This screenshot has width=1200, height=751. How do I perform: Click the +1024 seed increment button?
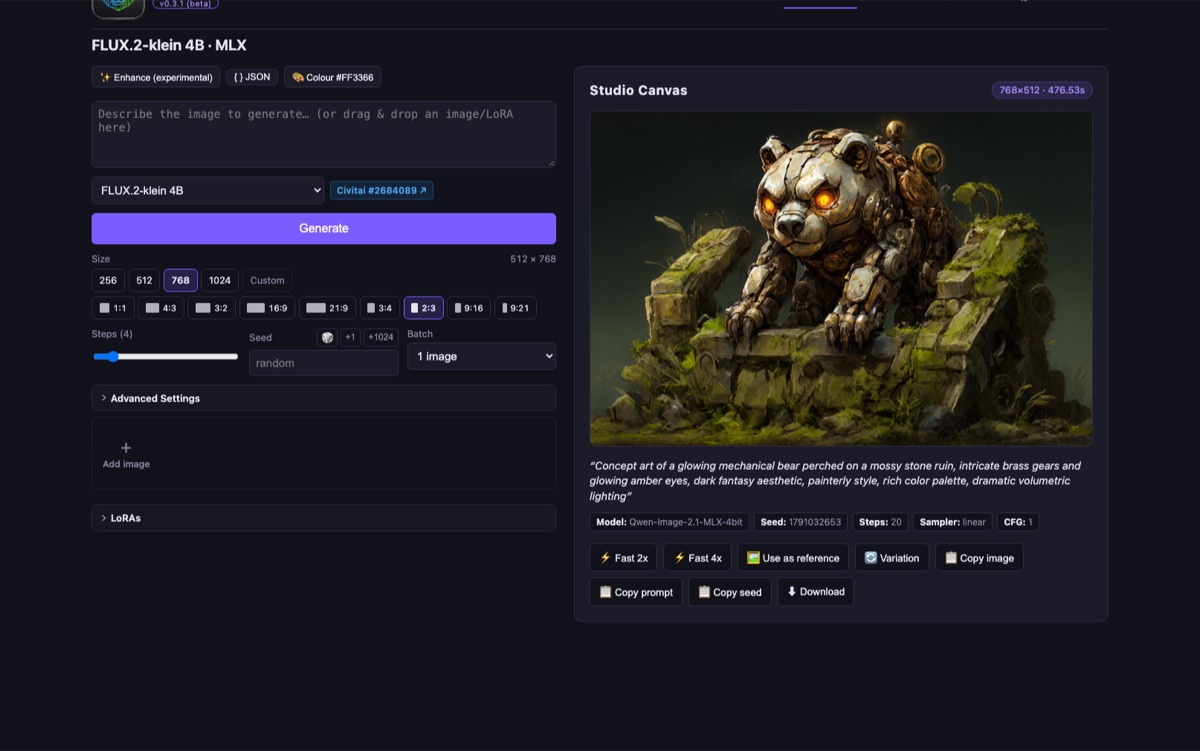(x=381, y=338)
